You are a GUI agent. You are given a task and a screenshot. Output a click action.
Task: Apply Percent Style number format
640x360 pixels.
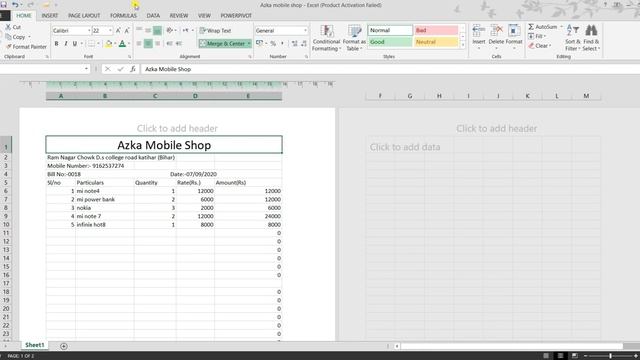[x=273, y=43]
